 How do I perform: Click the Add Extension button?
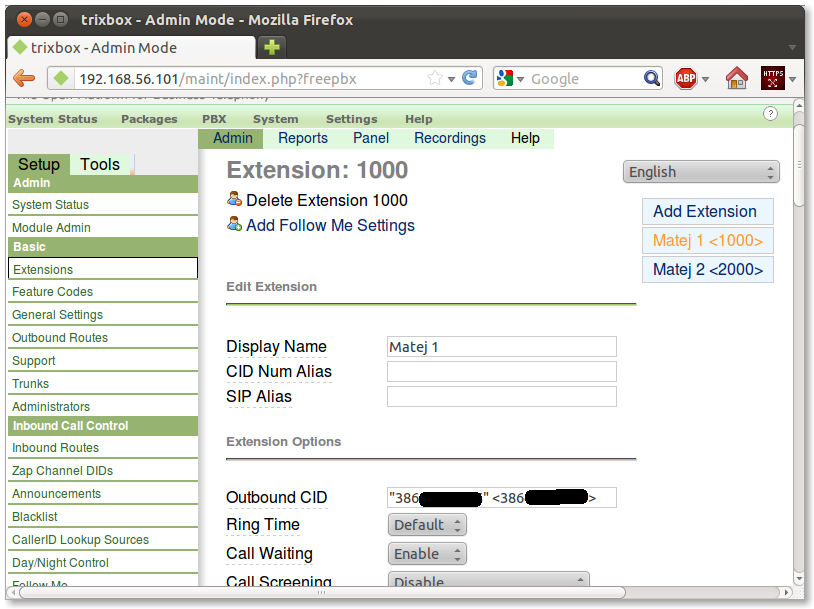[x=705, y=211]
